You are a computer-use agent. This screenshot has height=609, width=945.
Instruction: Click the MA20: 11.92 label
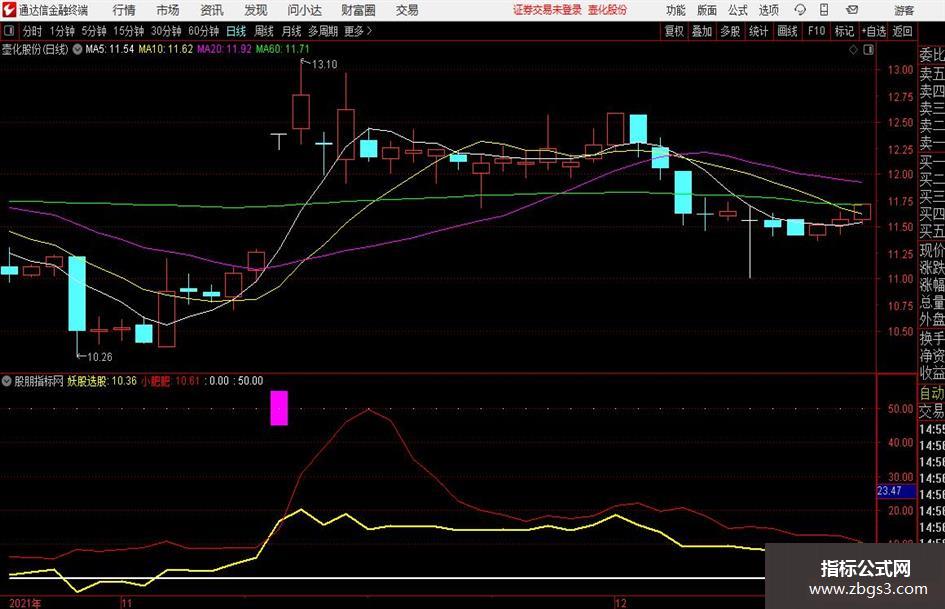coord(224,49)
